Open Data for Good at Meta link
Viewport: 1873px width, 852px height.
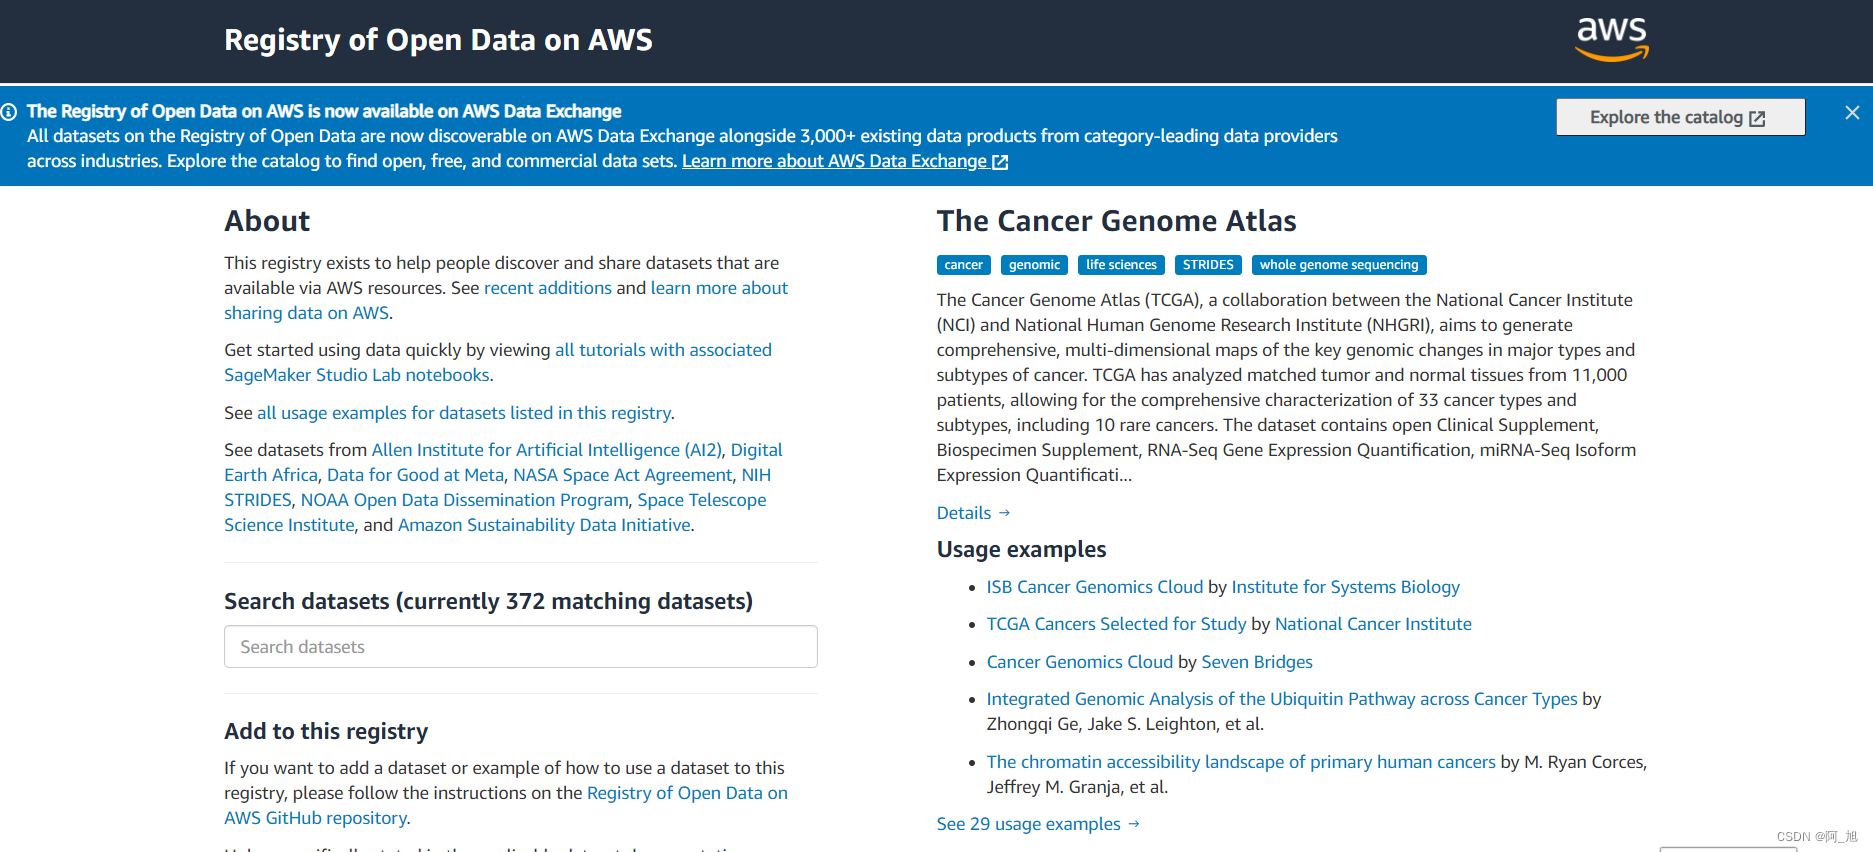[415, 475]
